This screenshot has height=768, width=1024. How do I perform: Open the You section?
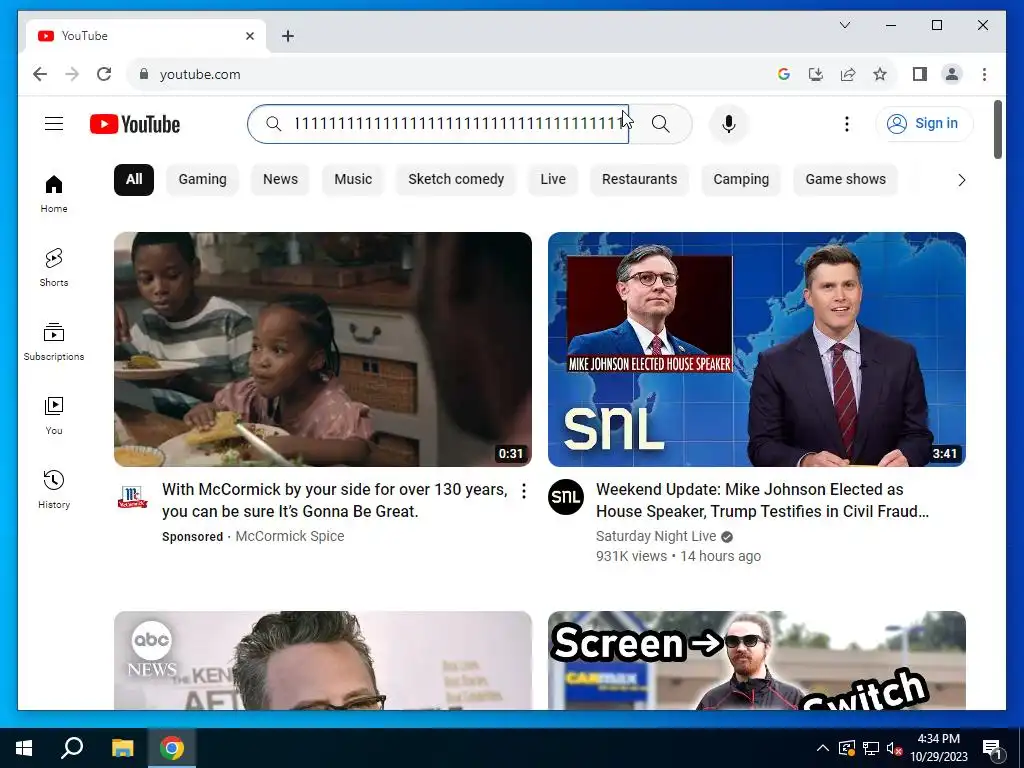[x=54, y=415]
